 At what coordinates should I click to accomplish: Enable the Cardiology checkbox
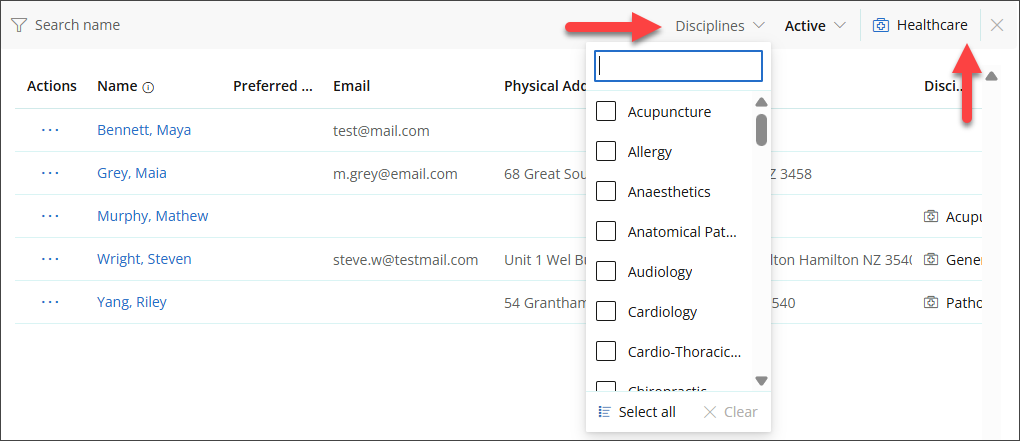[606, 312]
